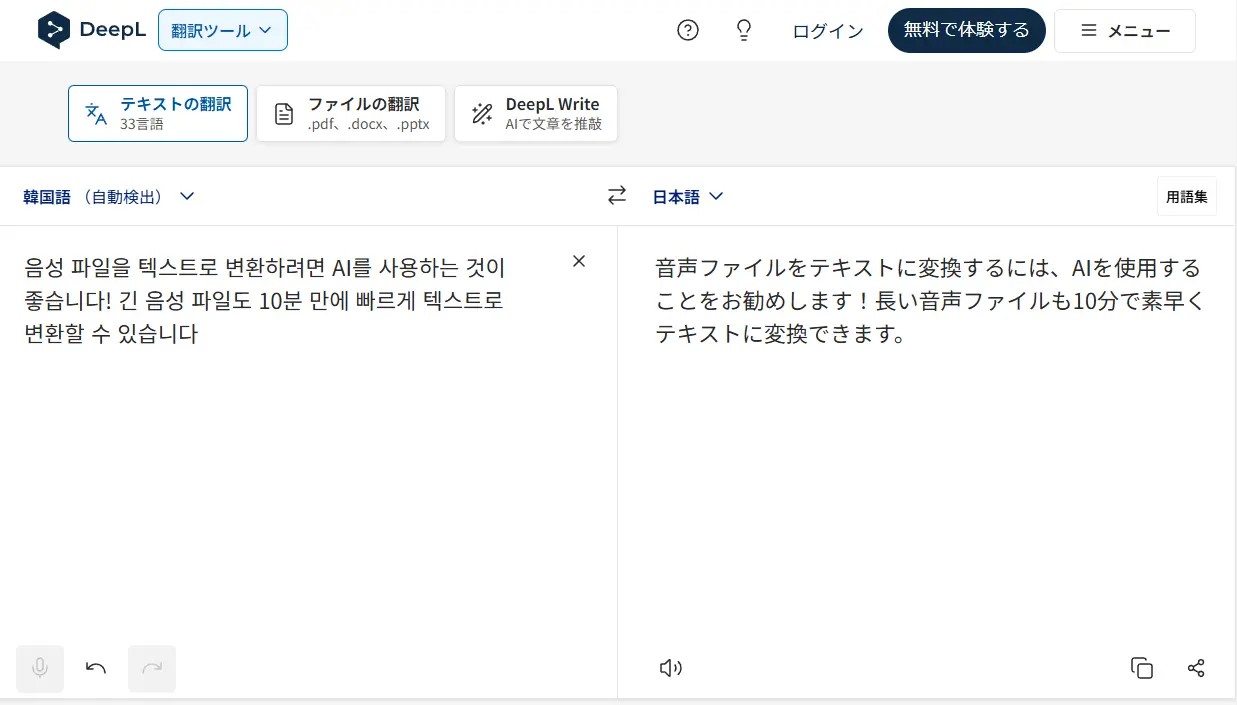Click the lightbulb tips icon

coord(744,30)
